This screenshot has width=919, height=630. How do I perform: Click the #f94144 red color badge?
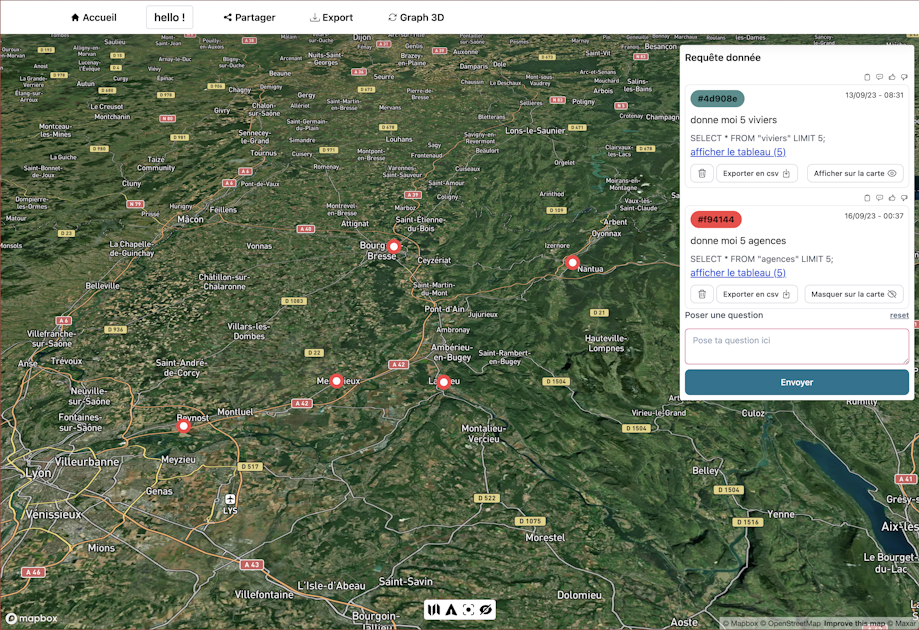click(x=715, y=219)
